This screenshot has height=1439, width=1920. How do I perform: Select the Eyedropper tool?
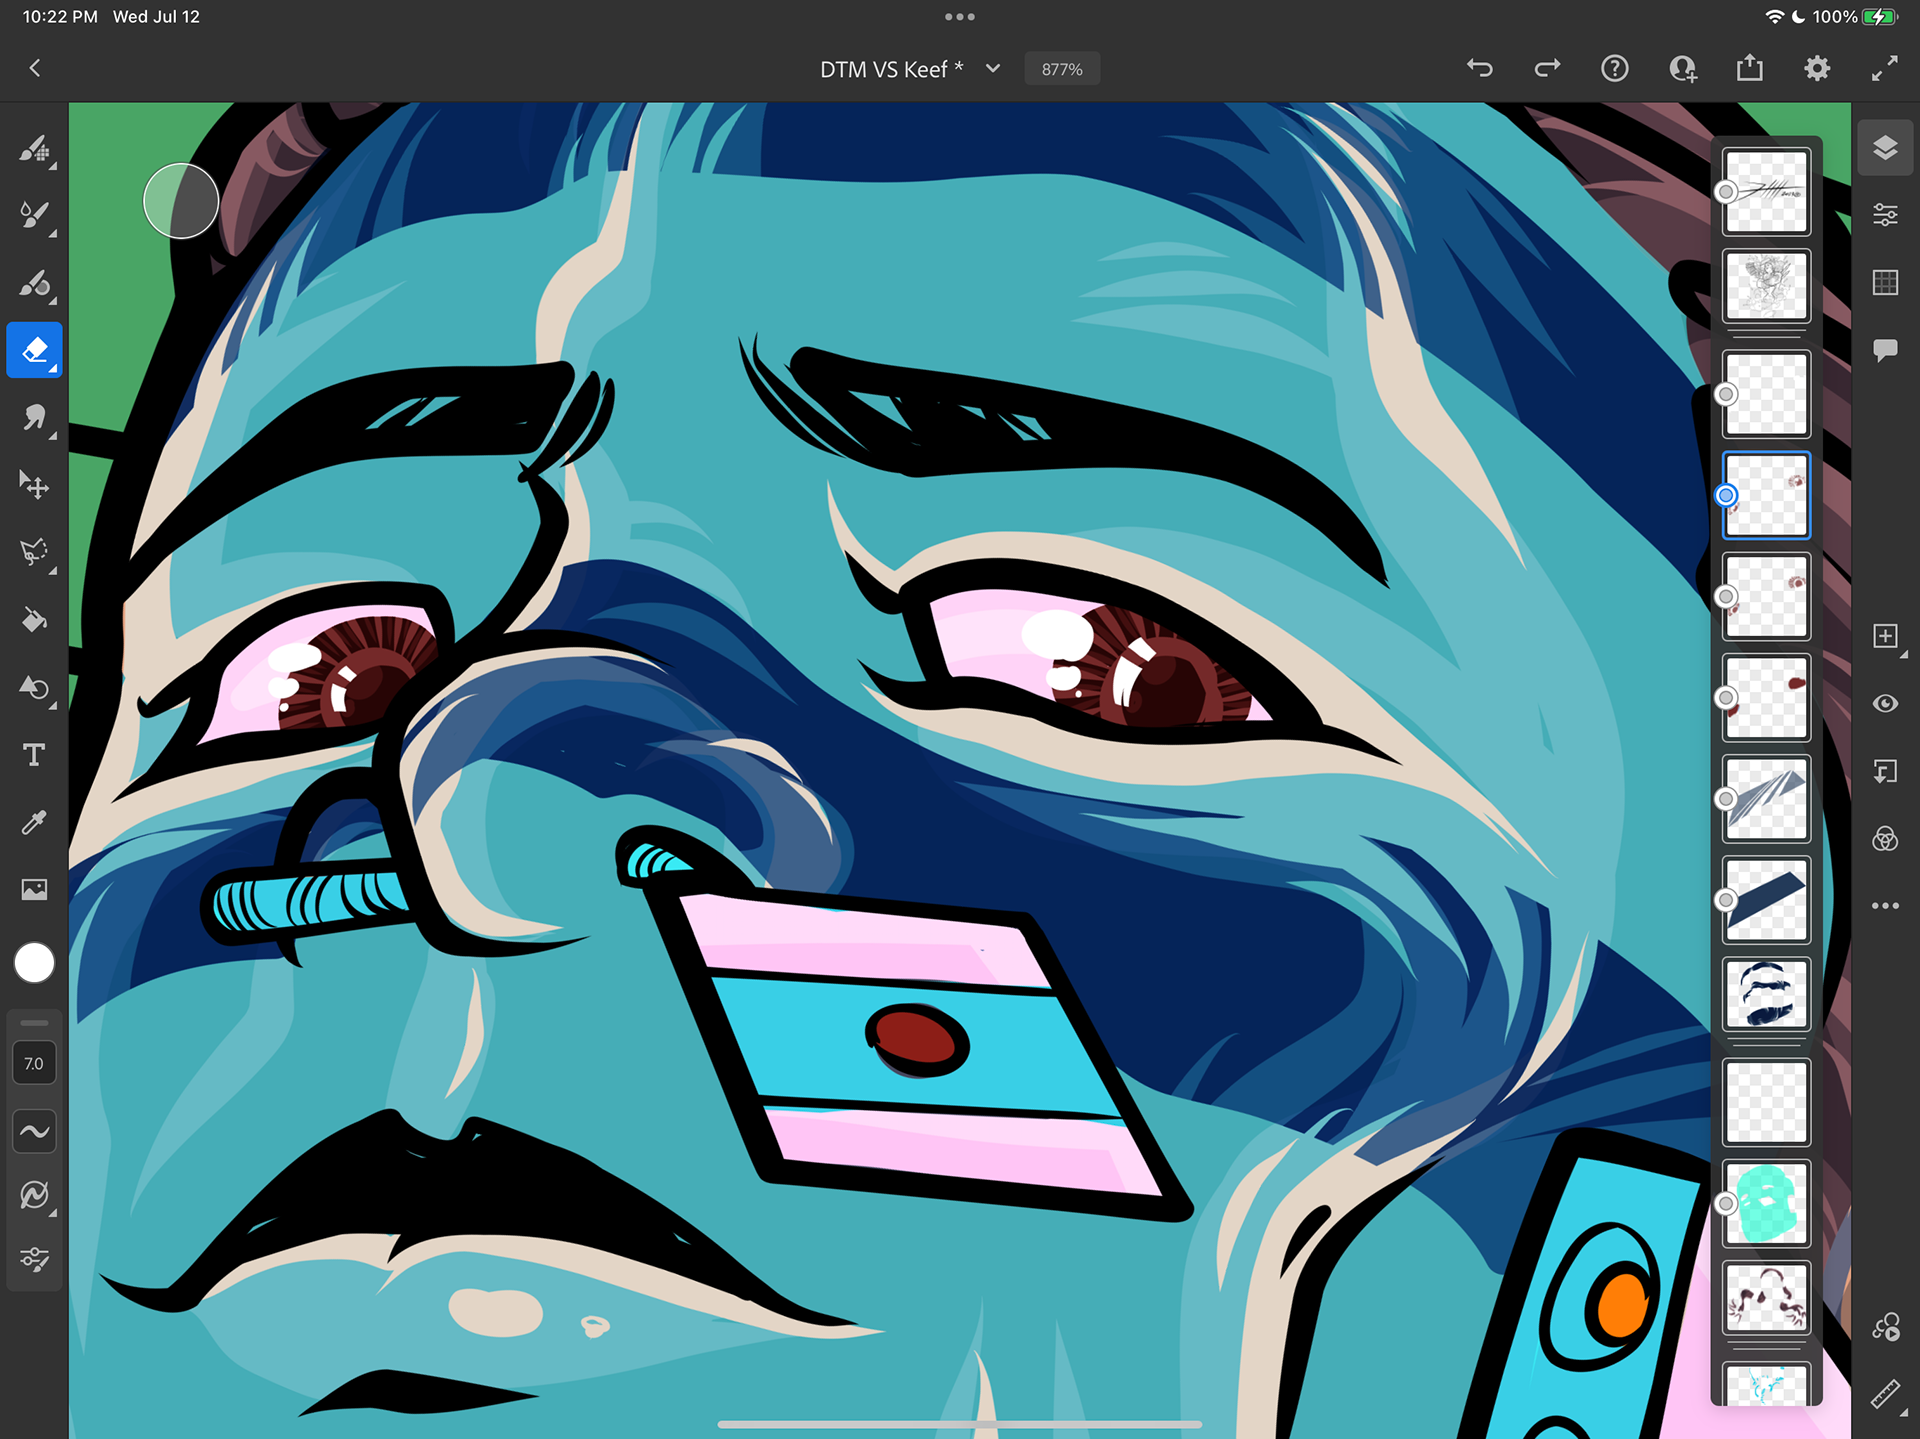tap(35, 822)
